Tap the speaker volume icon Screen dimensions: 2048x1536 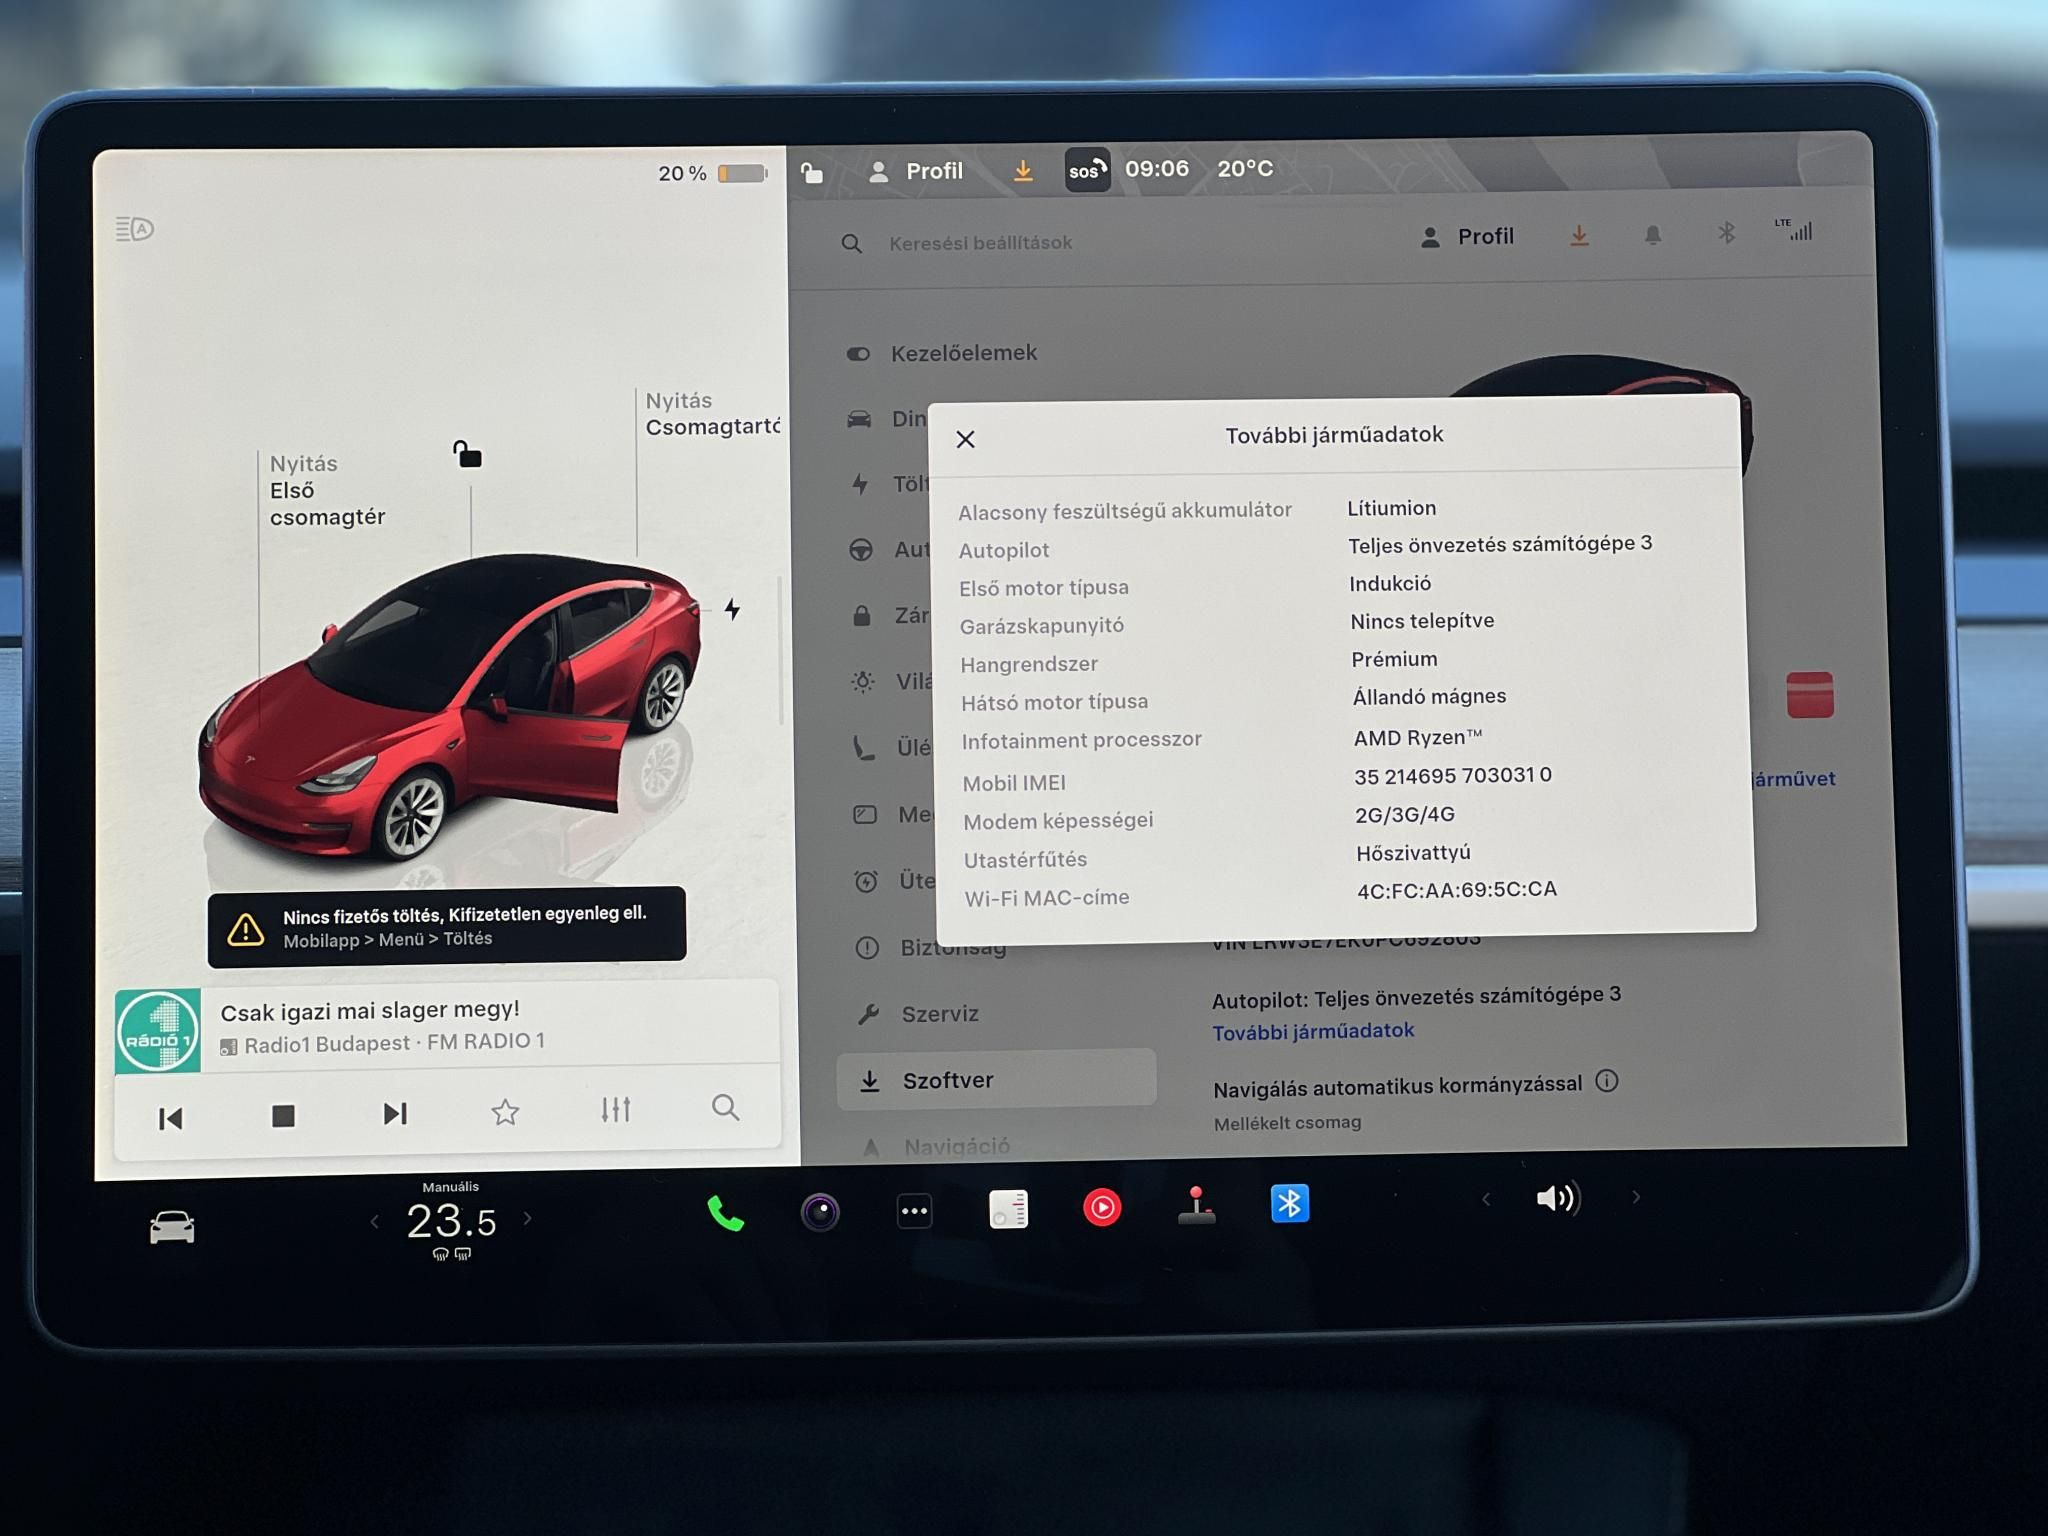pyautogui.click(x=1558, y=1198)
